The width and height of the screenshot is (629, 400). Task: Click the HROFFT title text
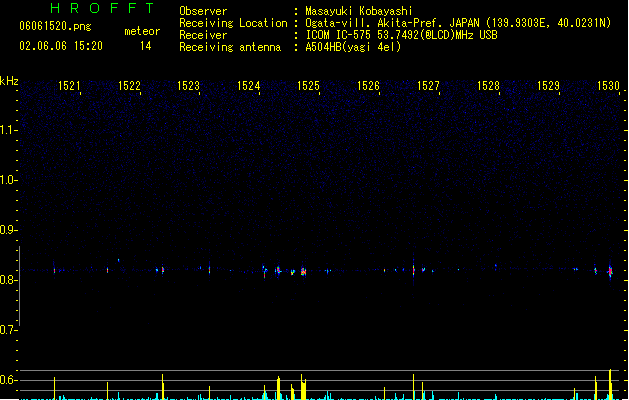(x=102, y=8)
